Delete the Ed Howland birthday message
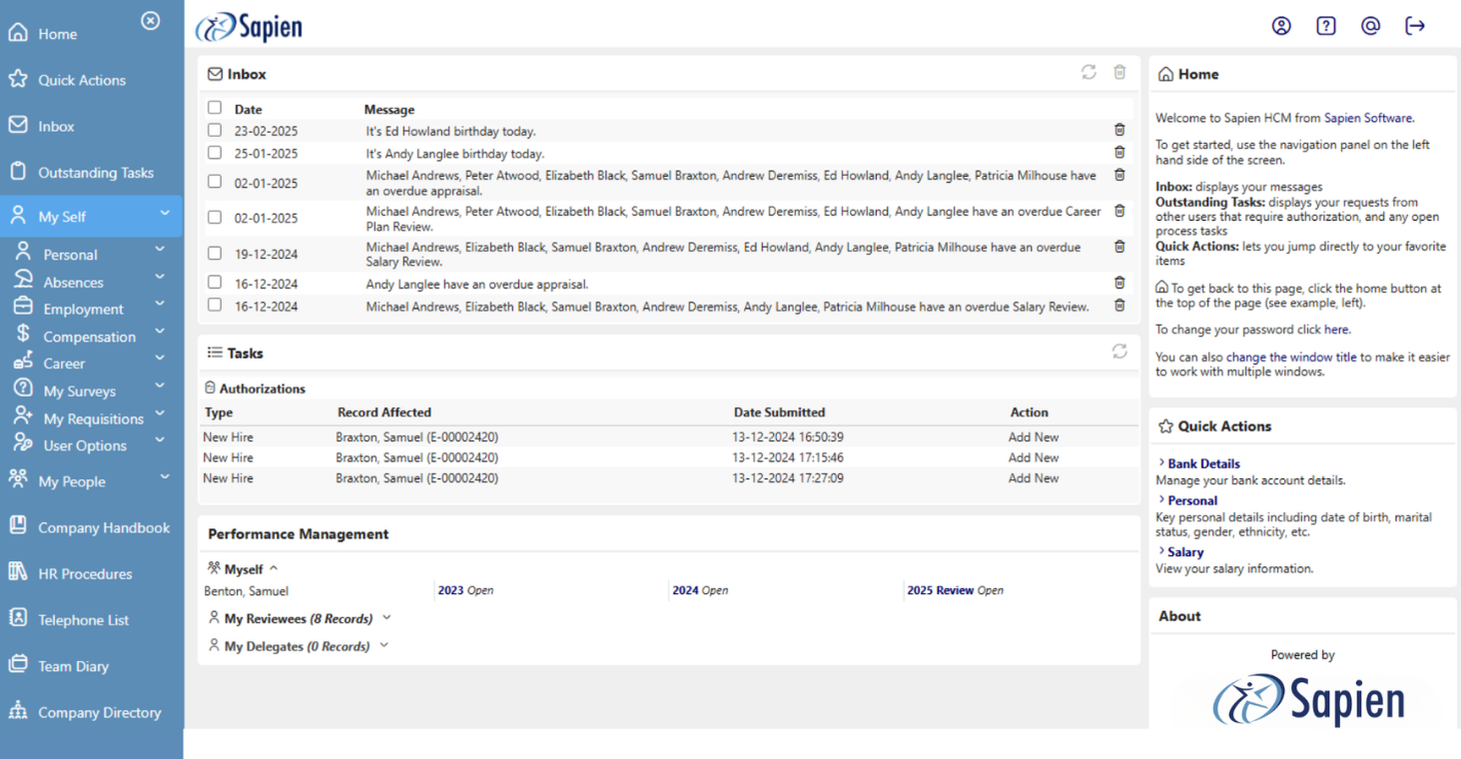The width and height of the screenshot is (1461, 759). point(1120,130)
